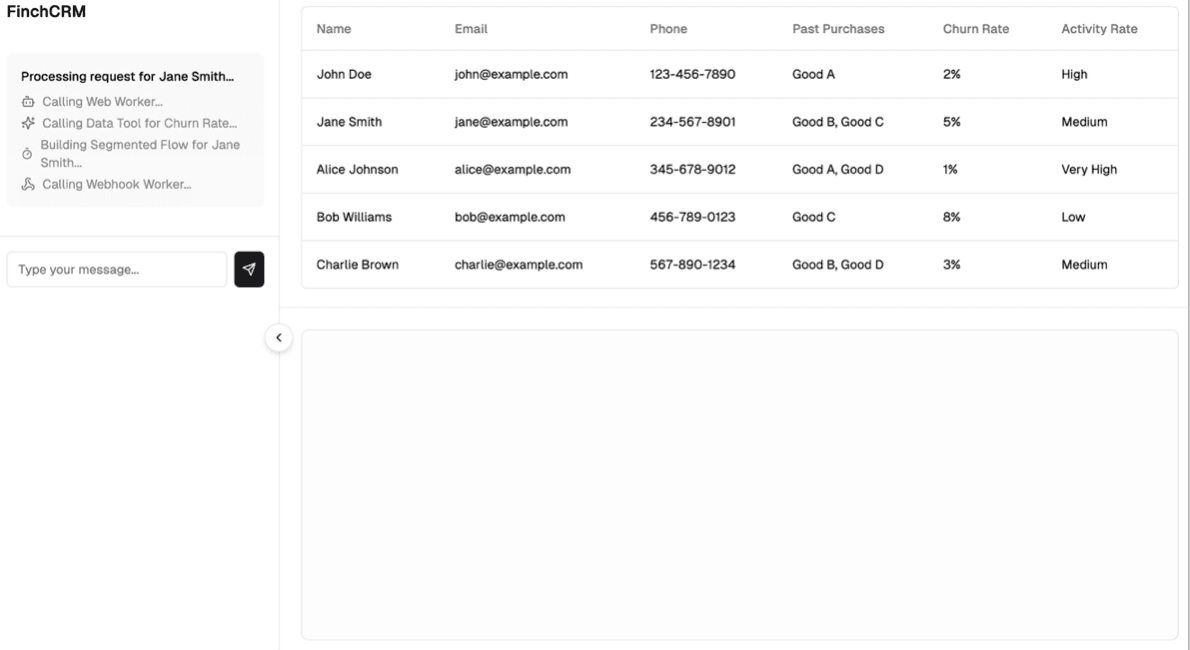Select the Bob Williams name cell
The height and width of the screenshot is (650, 1190).
point(354,217)
